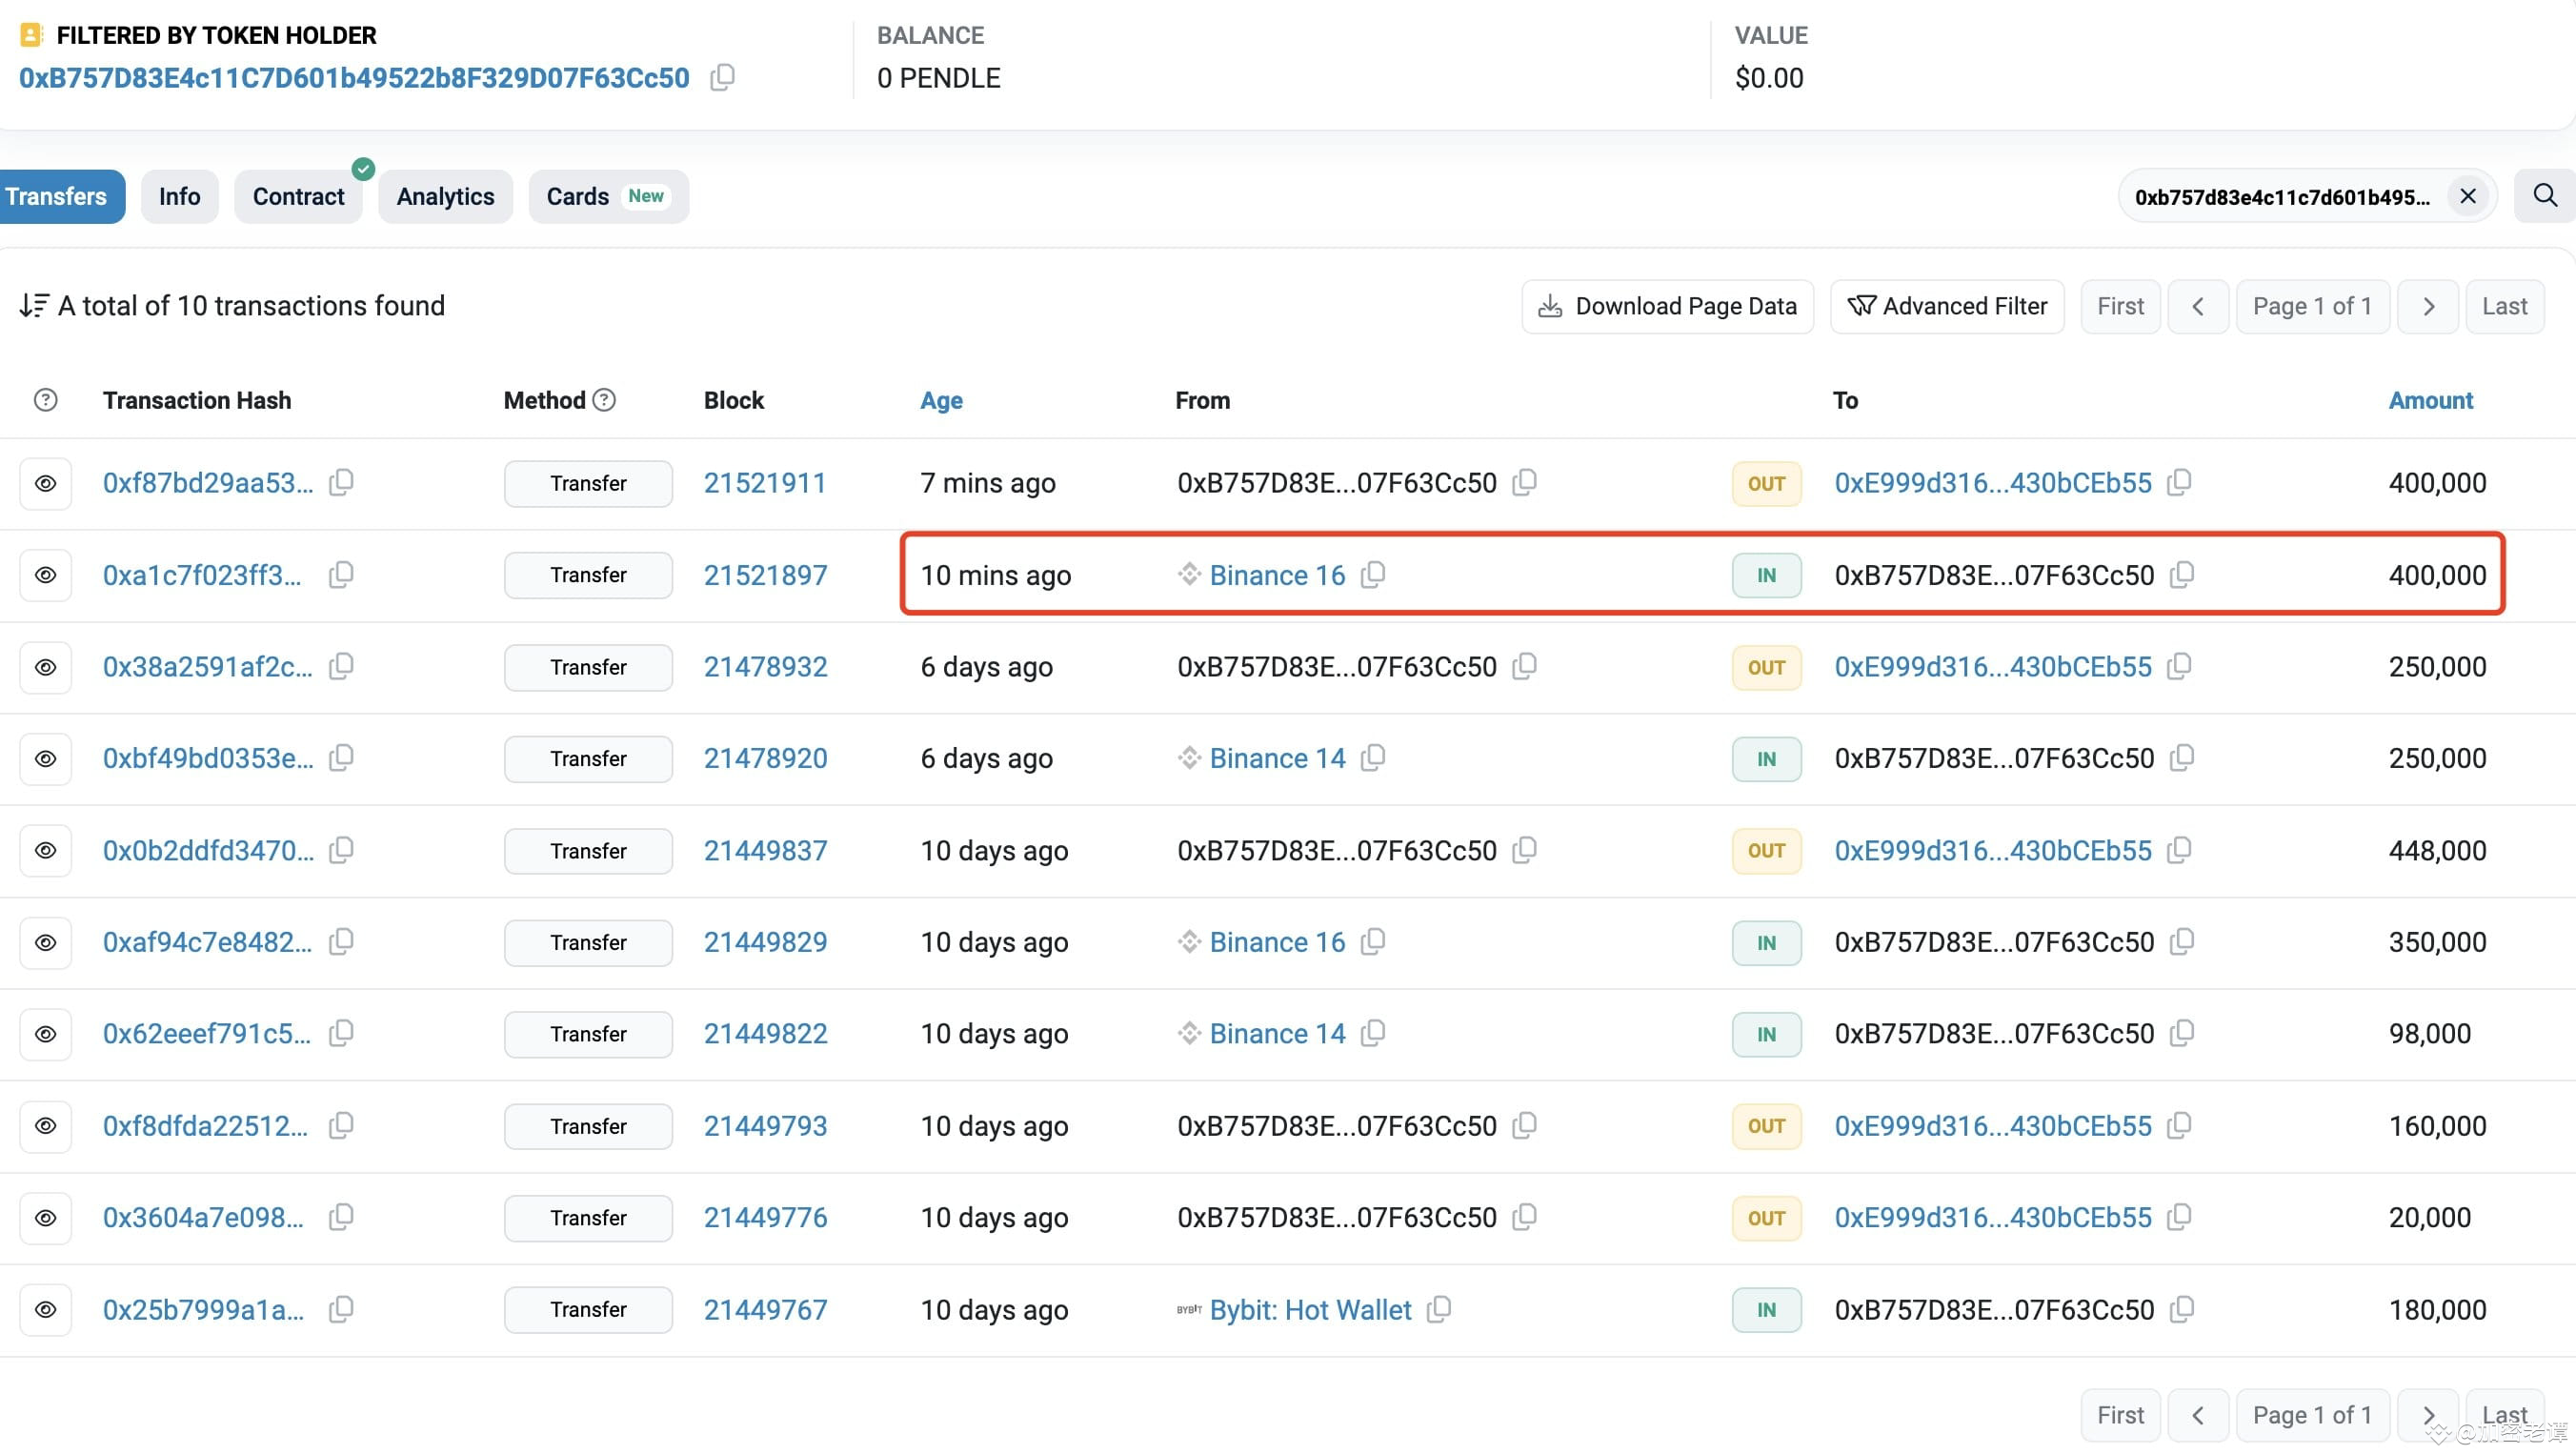Copy the Binance 16 sender address

tap(1374, 575)
